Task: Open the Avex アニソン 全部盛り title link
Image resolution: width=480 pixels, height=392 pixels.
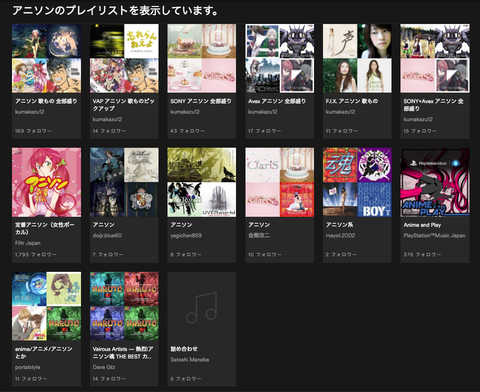Action: (x=277, y=101)
